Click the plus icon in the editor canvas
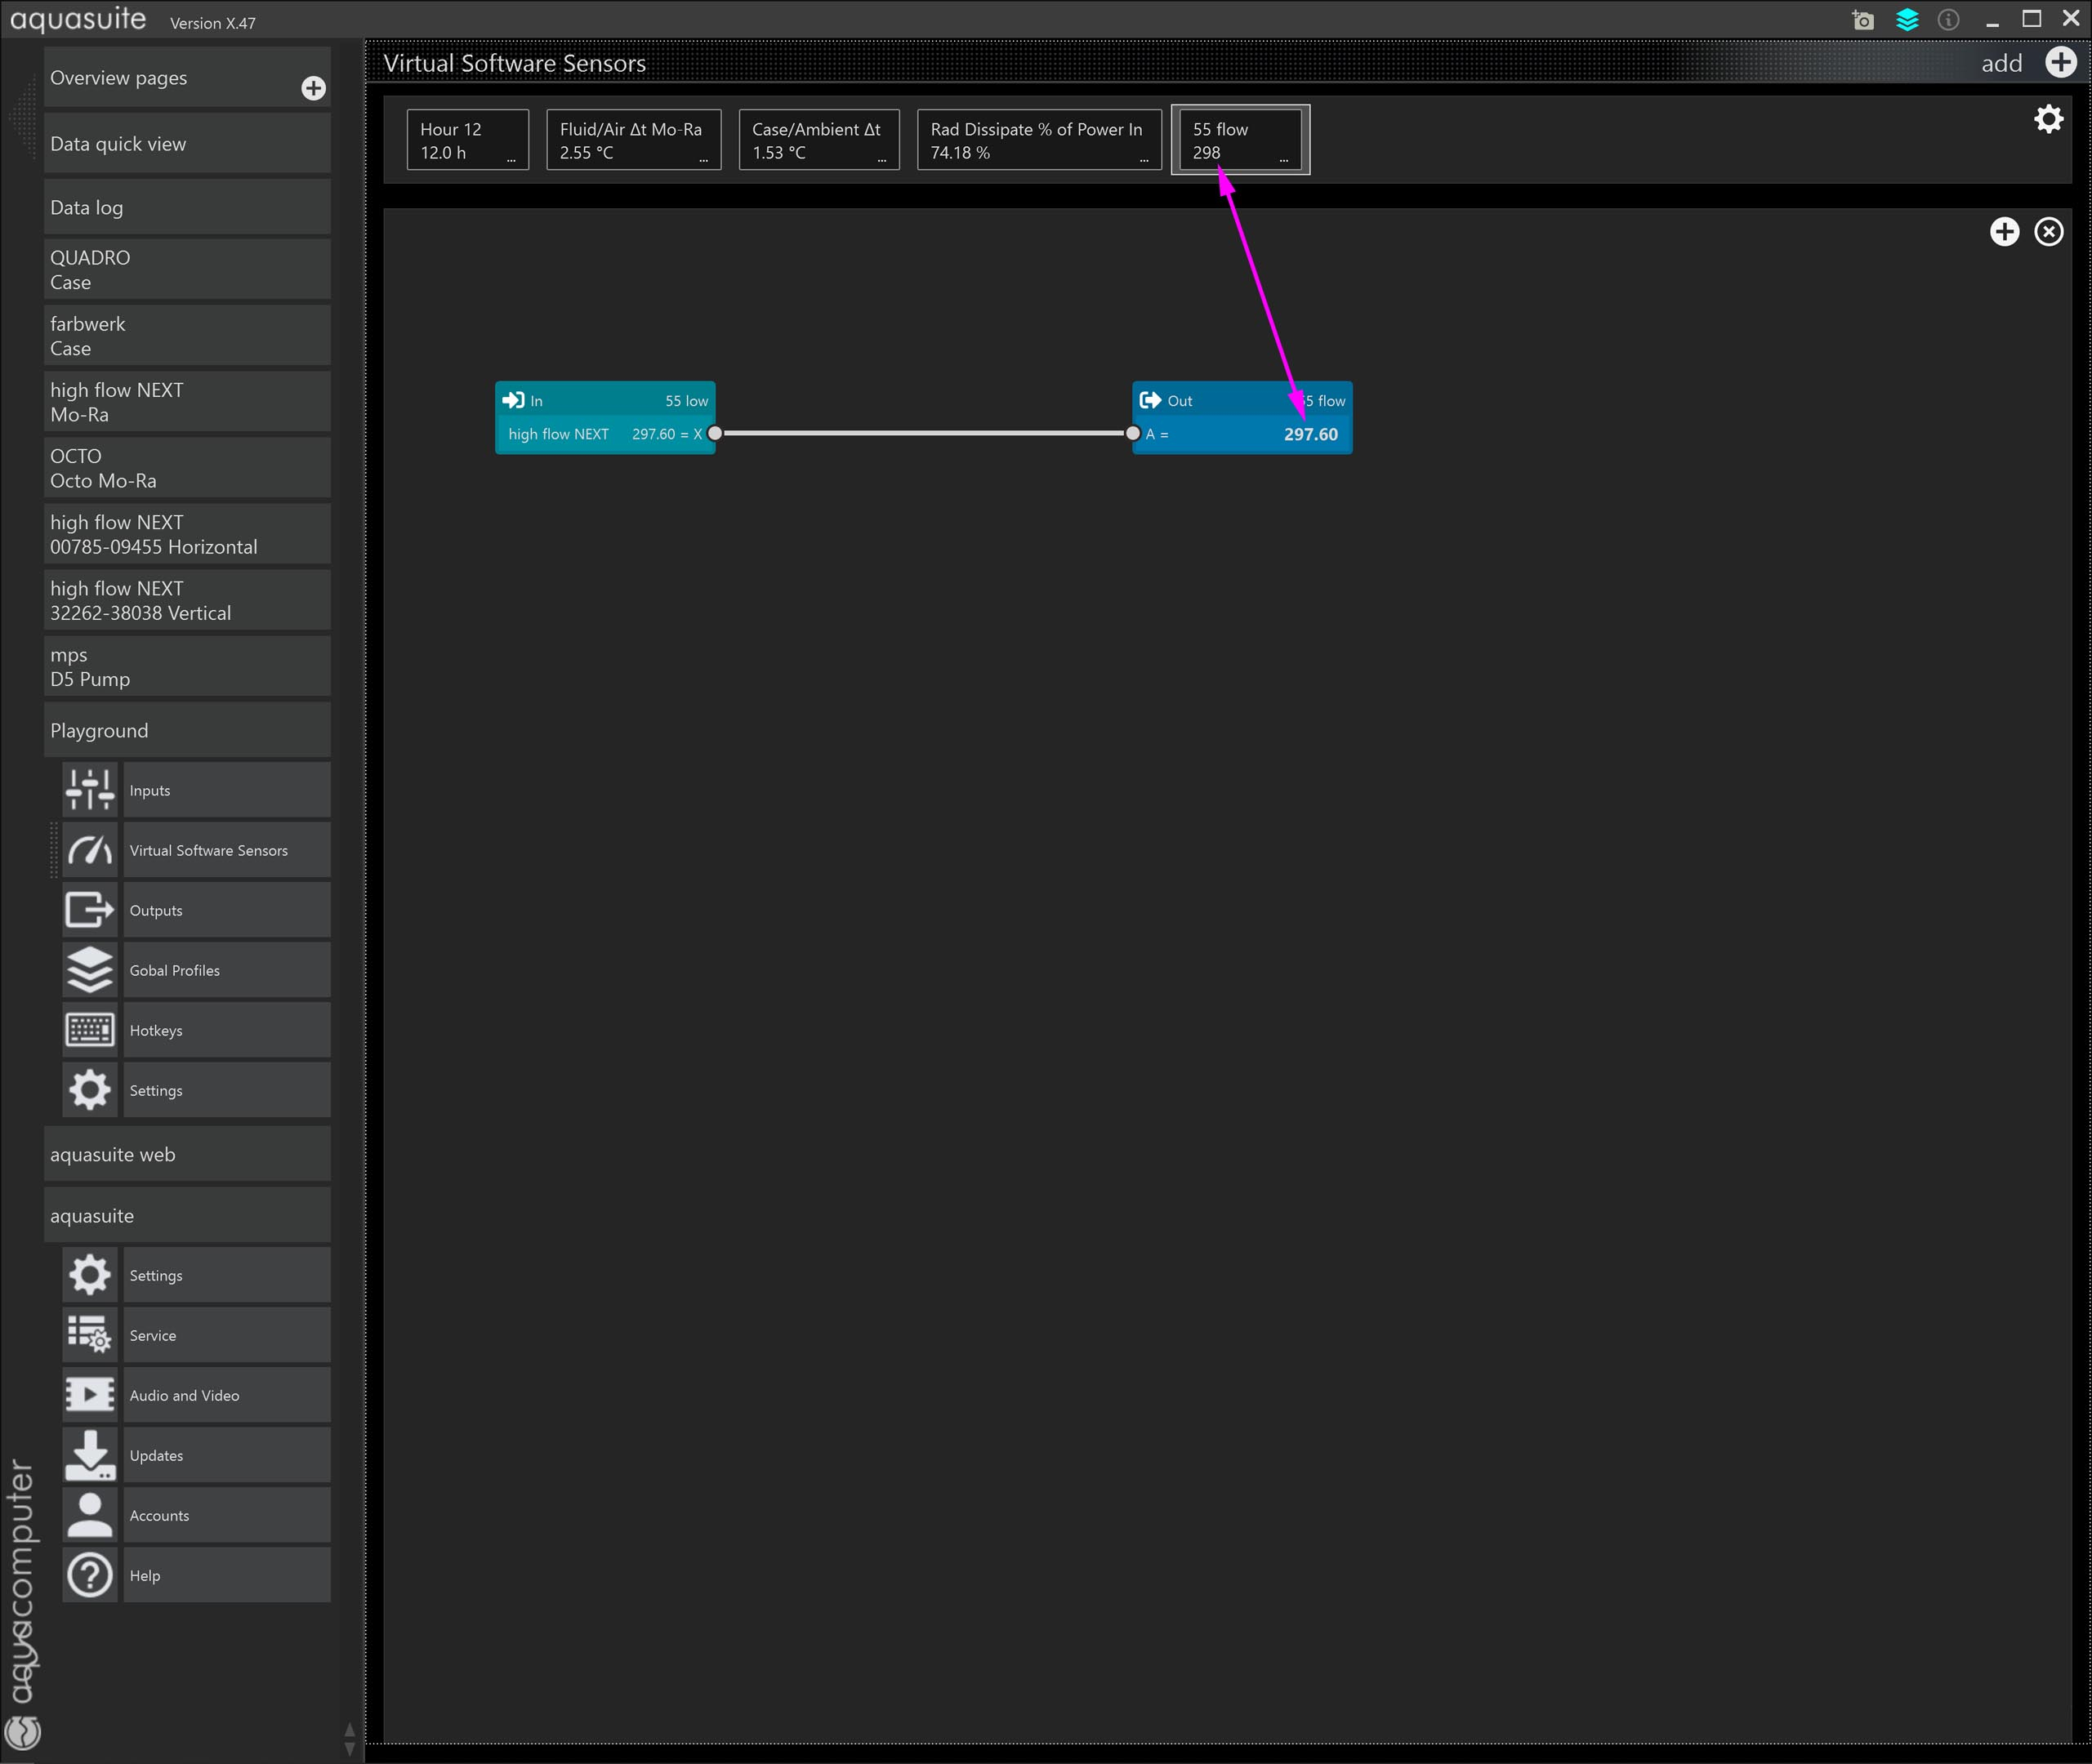This screenshot has width=2092, height=1764. [2004, 232]
